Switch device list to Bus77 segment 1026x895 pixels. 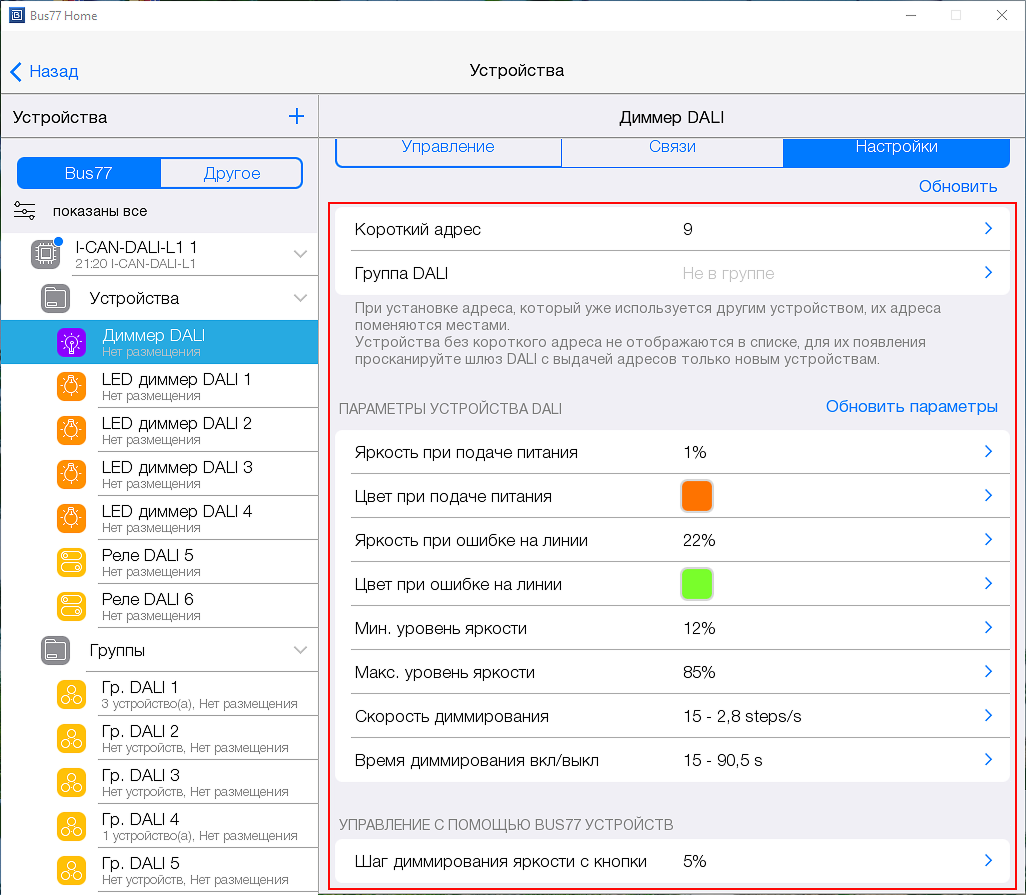[x=89, y=173]
